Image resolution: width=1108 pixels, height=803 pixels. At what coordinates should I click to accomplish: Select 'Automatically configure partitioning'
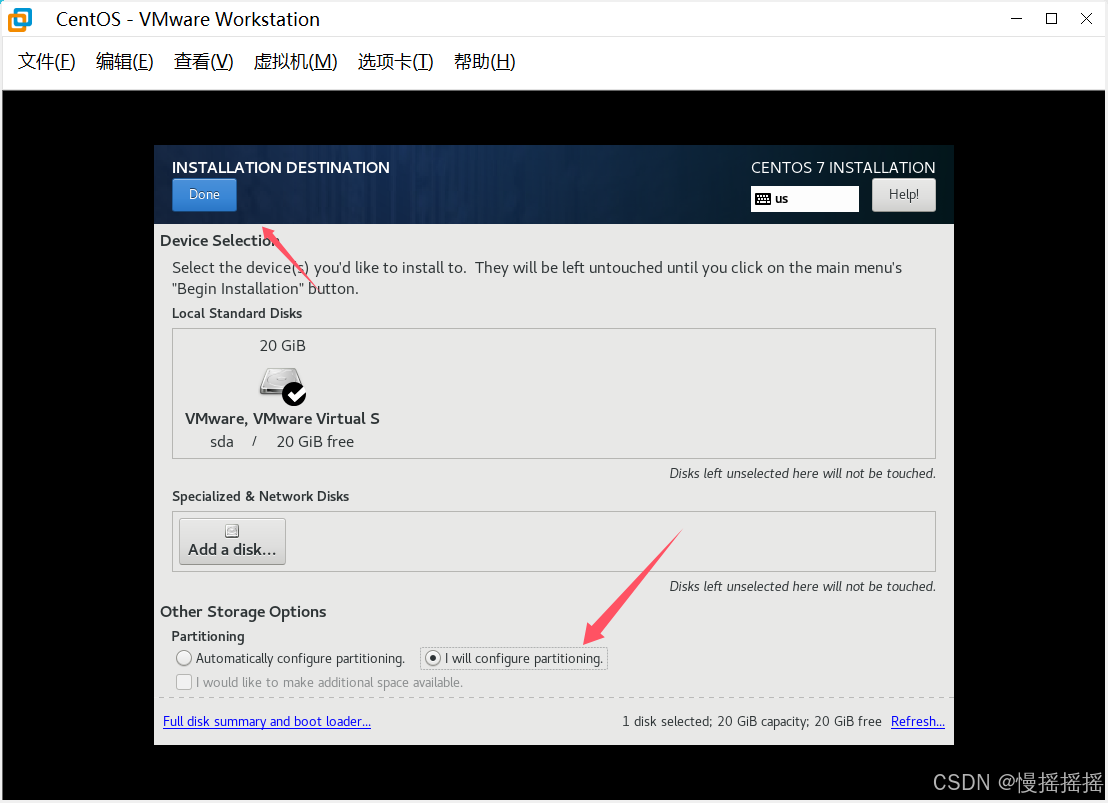pos(184,658)
